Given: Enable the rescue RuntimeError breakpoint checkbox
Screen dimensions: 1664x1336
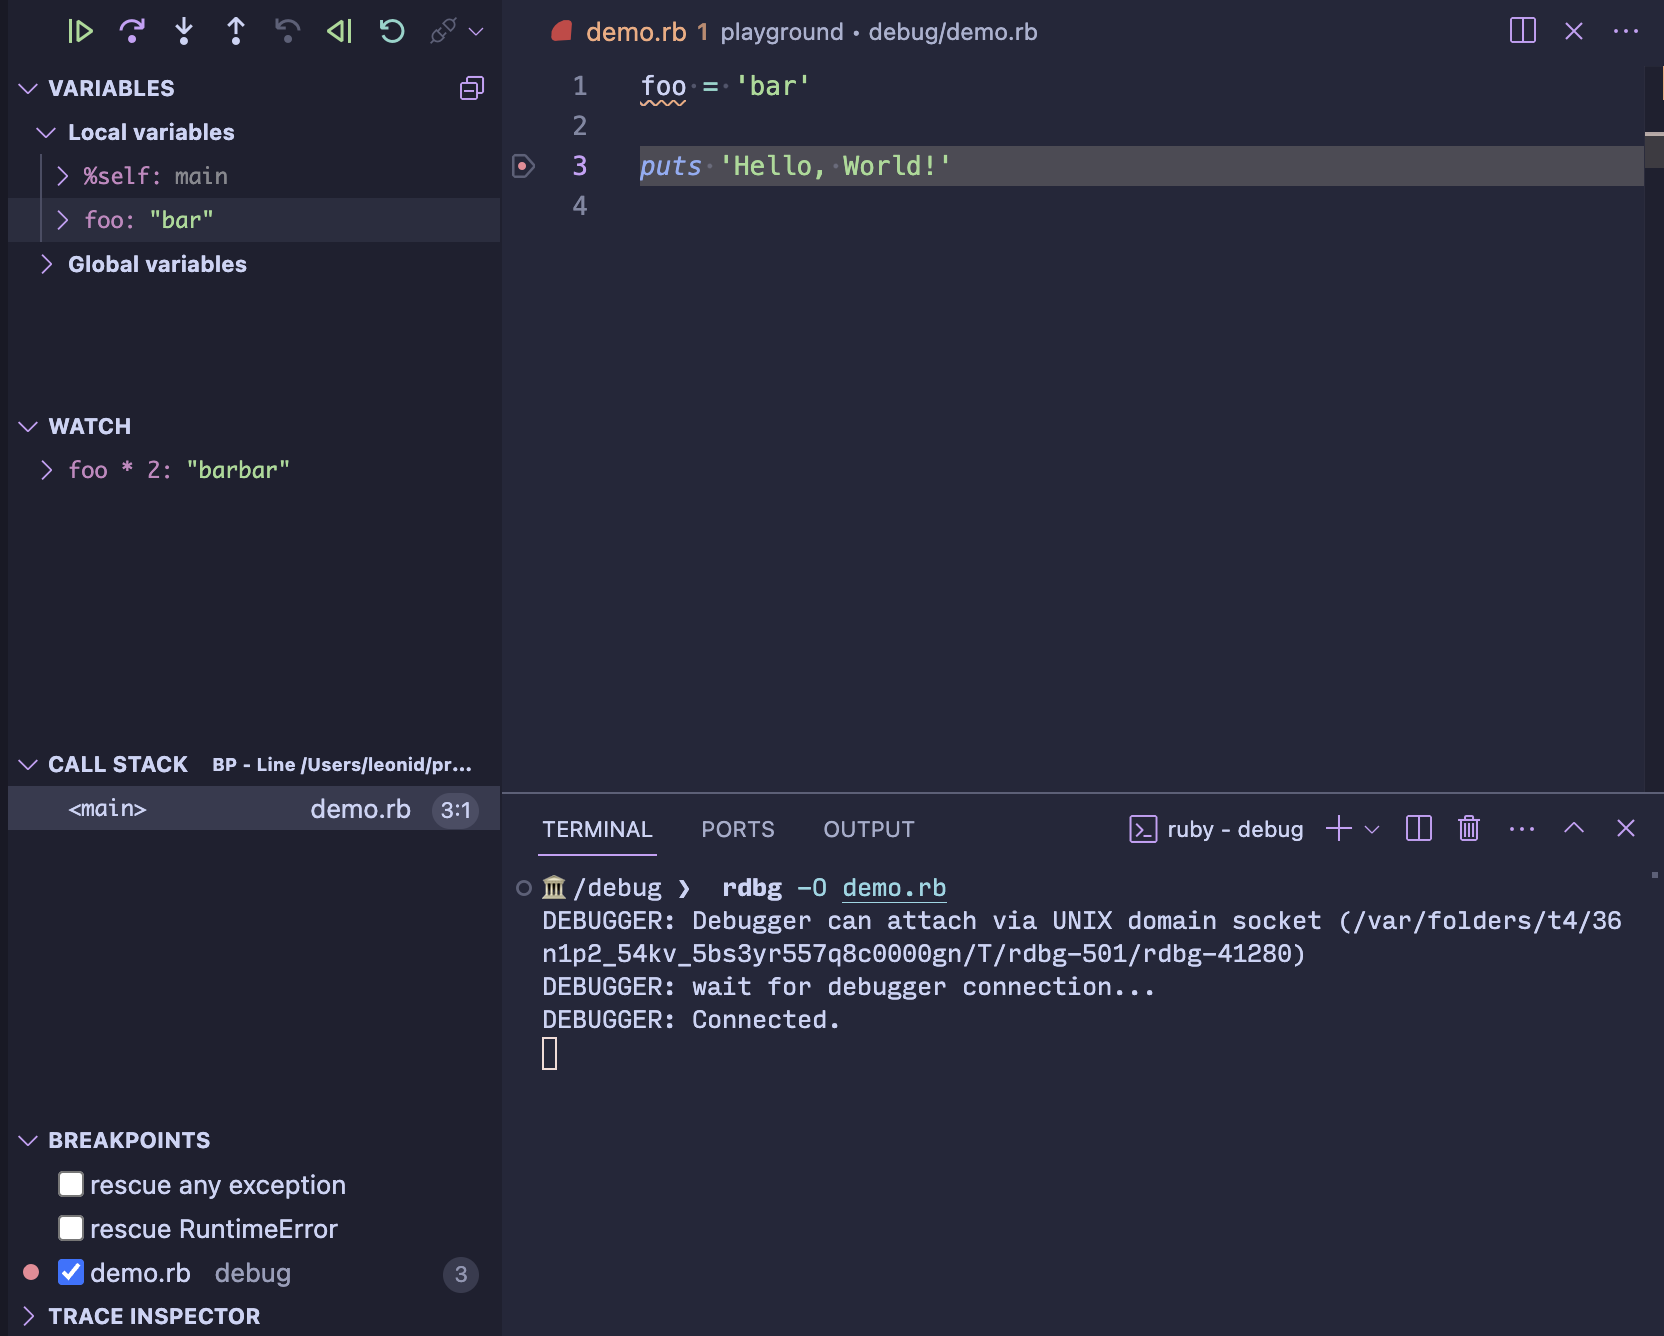Looking at the screenshot, I should [71, 1228].
